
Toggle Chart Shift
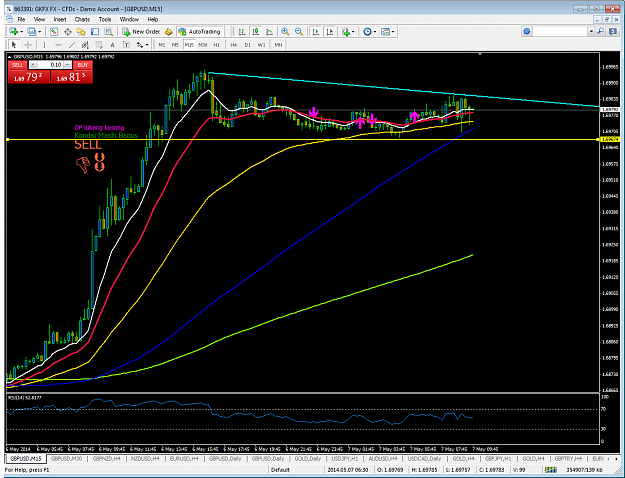[330, 31]
